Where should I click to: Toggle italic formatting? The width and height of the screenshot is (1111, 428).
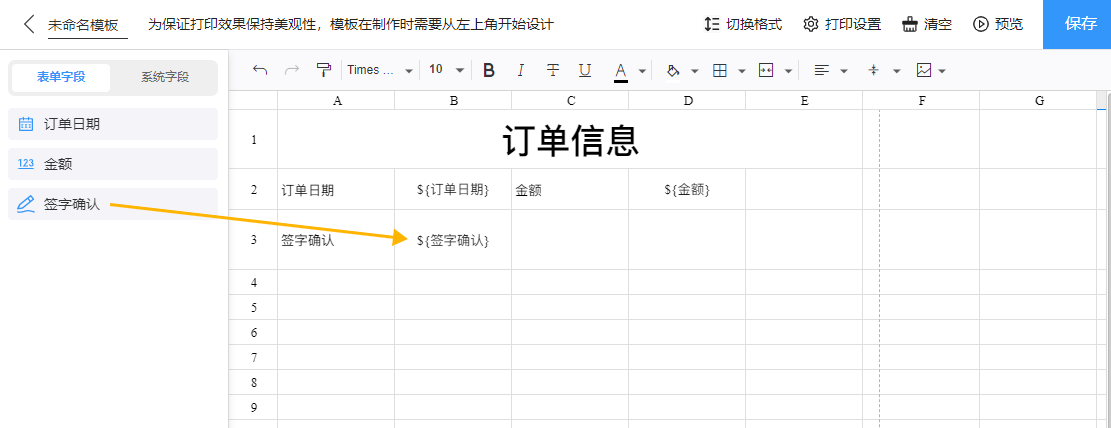[521, 70]
